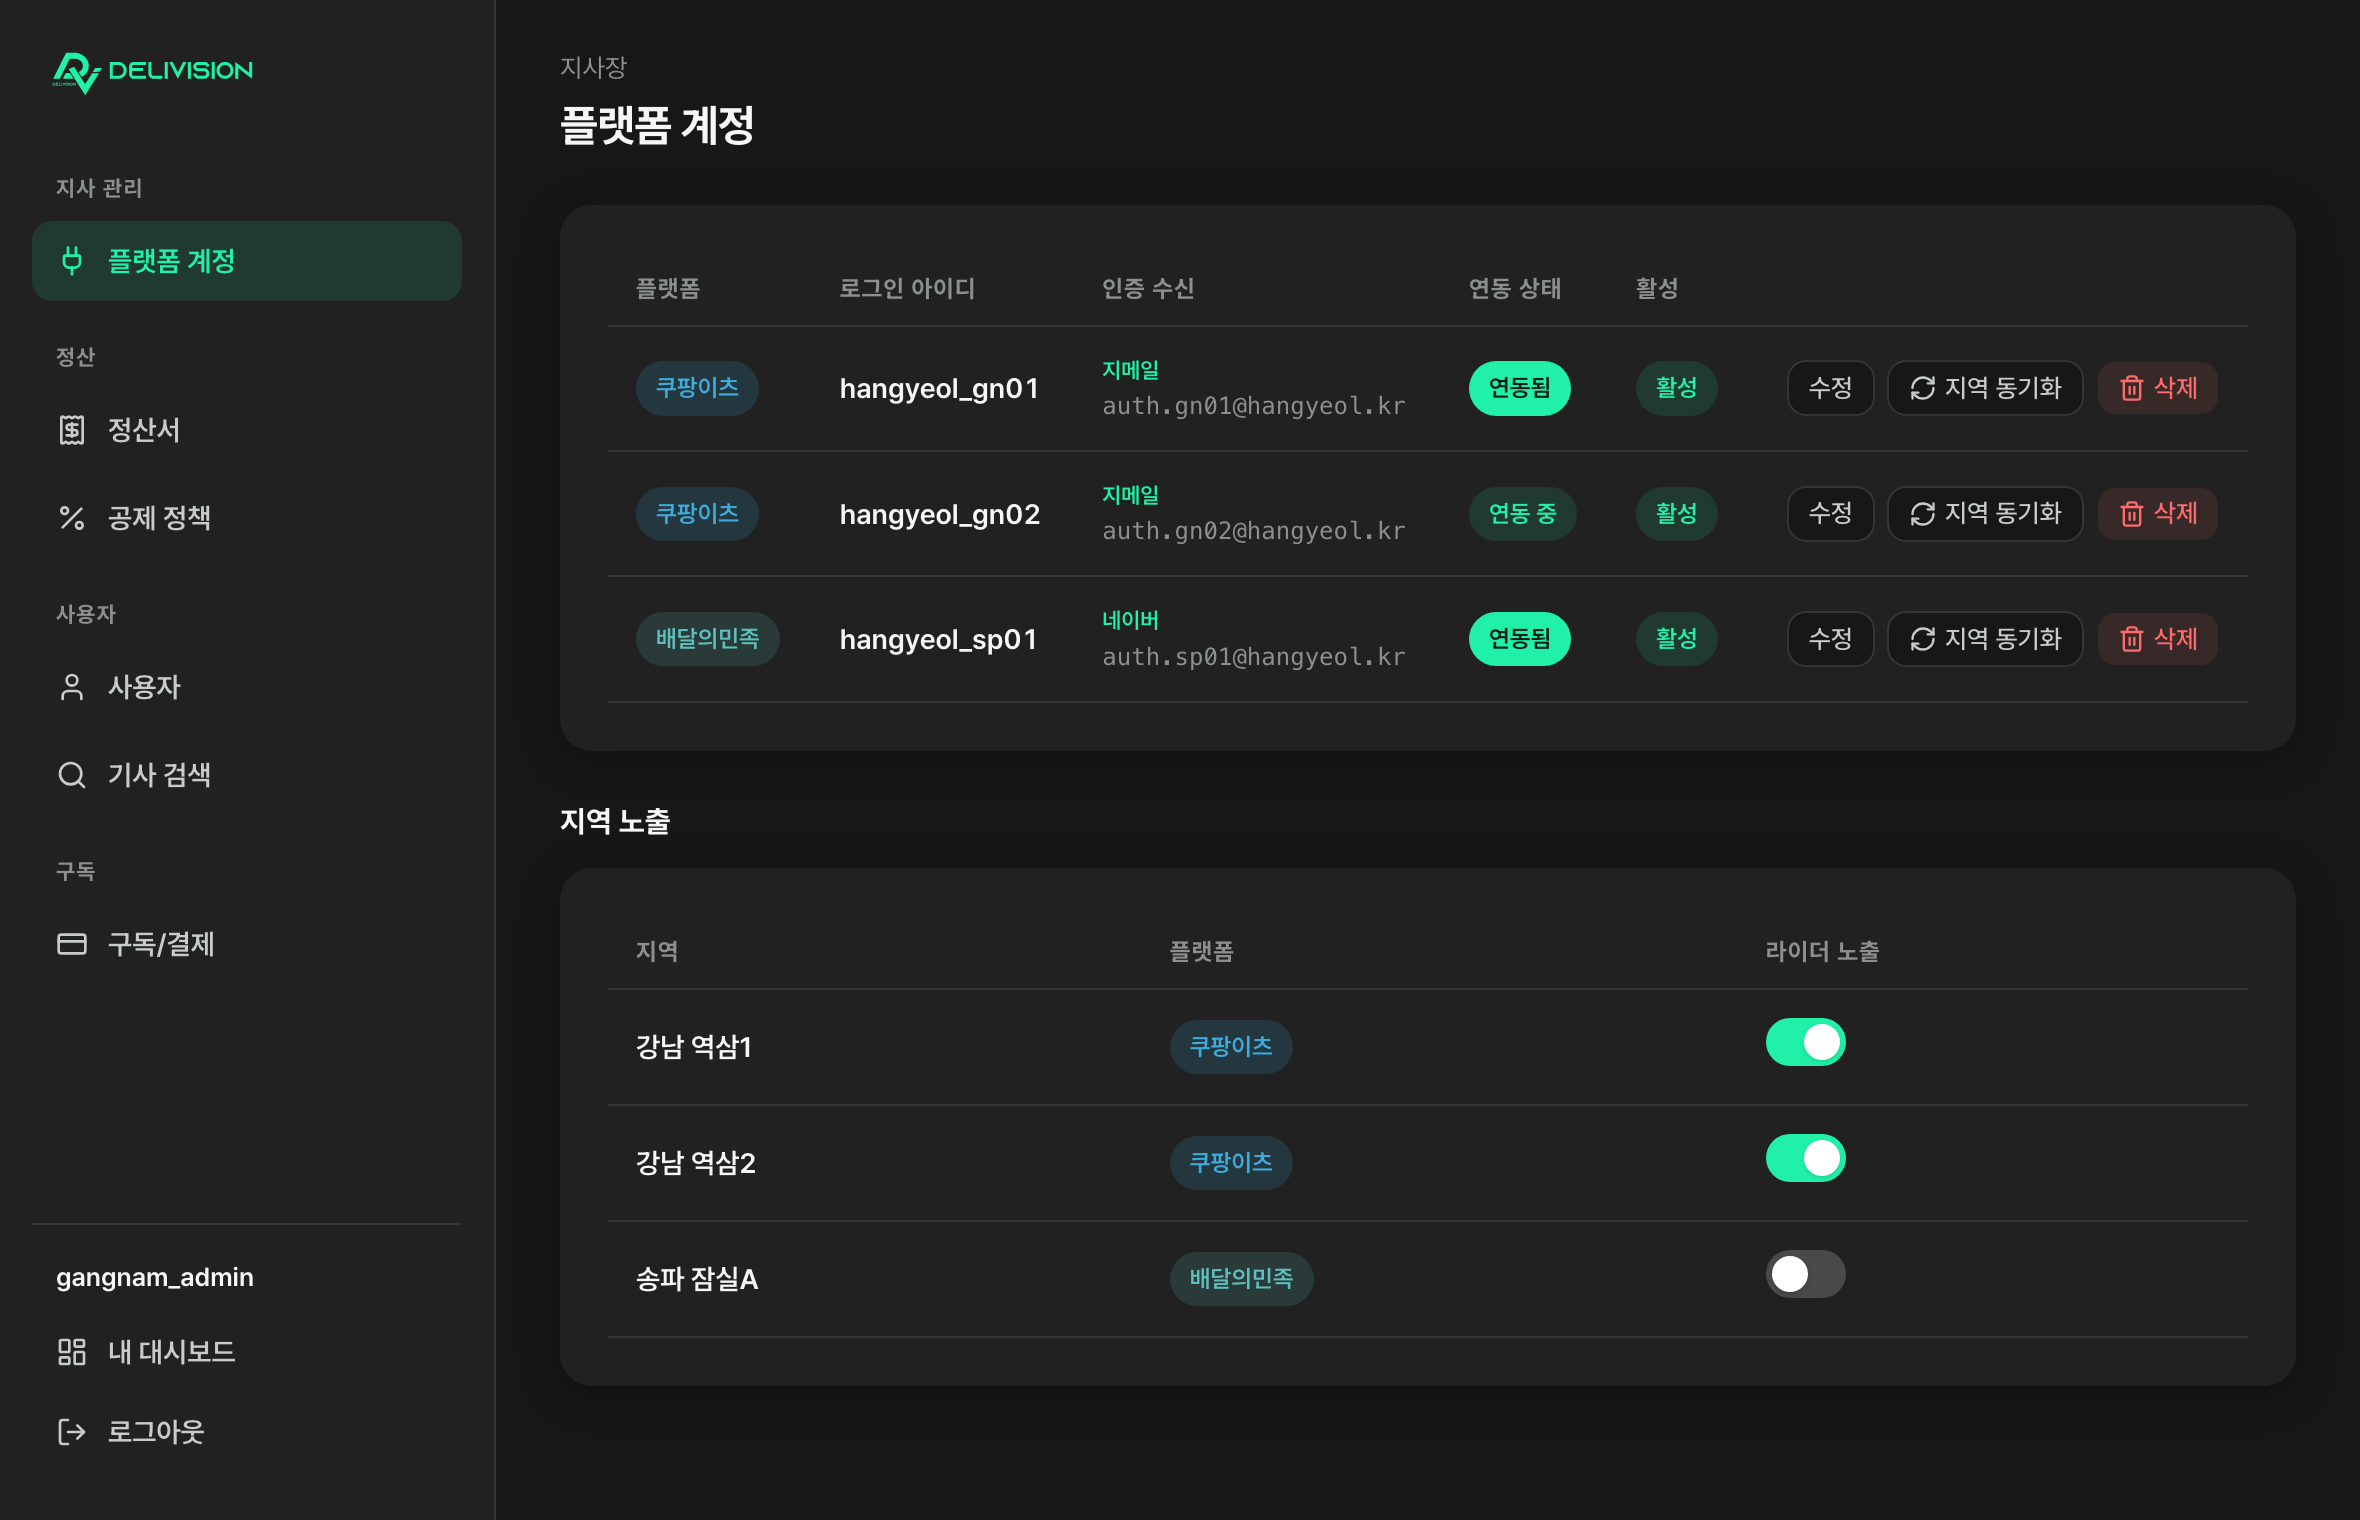Click email auth.sp01@hangyeol.kr
The image size is (2360, 1520).
tap(1254, 657)
